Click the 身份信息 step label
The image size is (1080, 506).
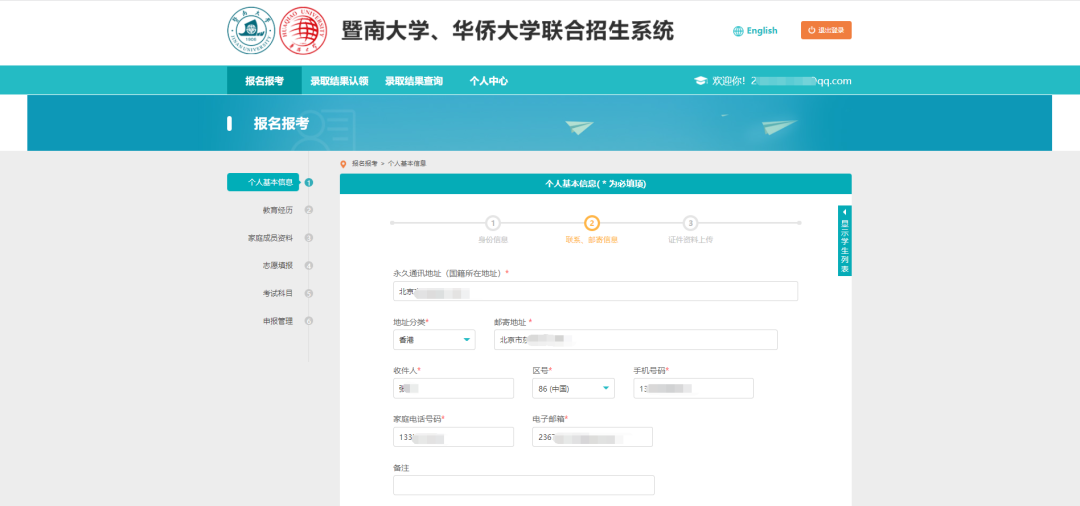coord(492,240)
